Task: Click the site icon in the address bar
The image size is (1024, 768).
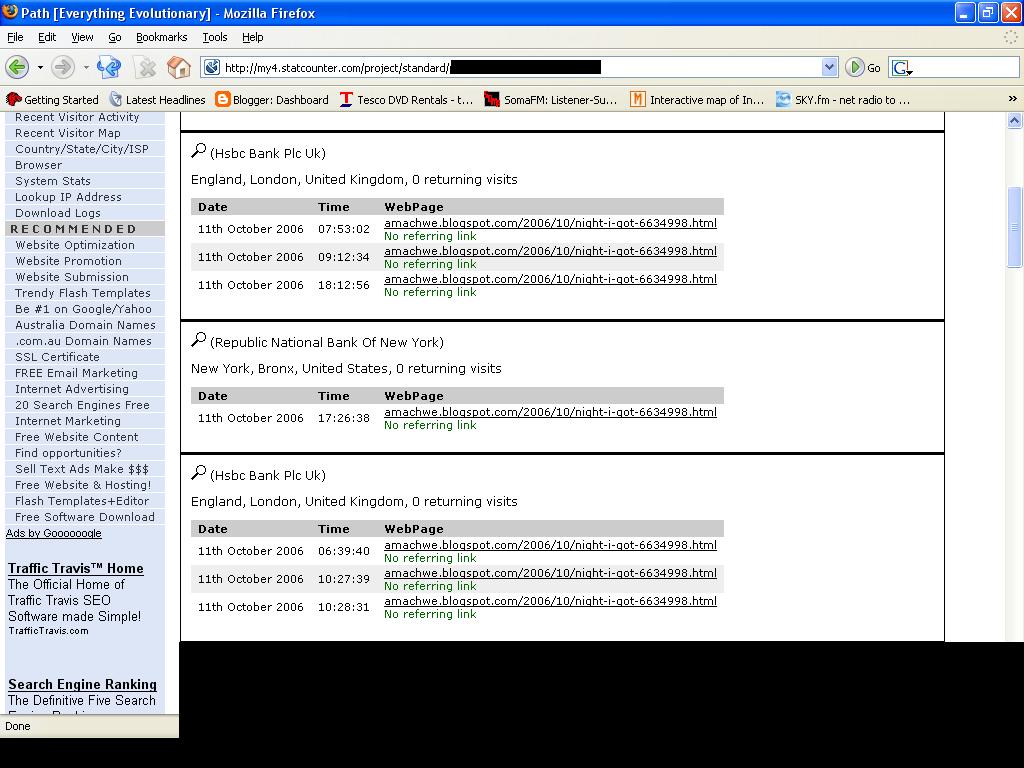Action: (212, 67)
